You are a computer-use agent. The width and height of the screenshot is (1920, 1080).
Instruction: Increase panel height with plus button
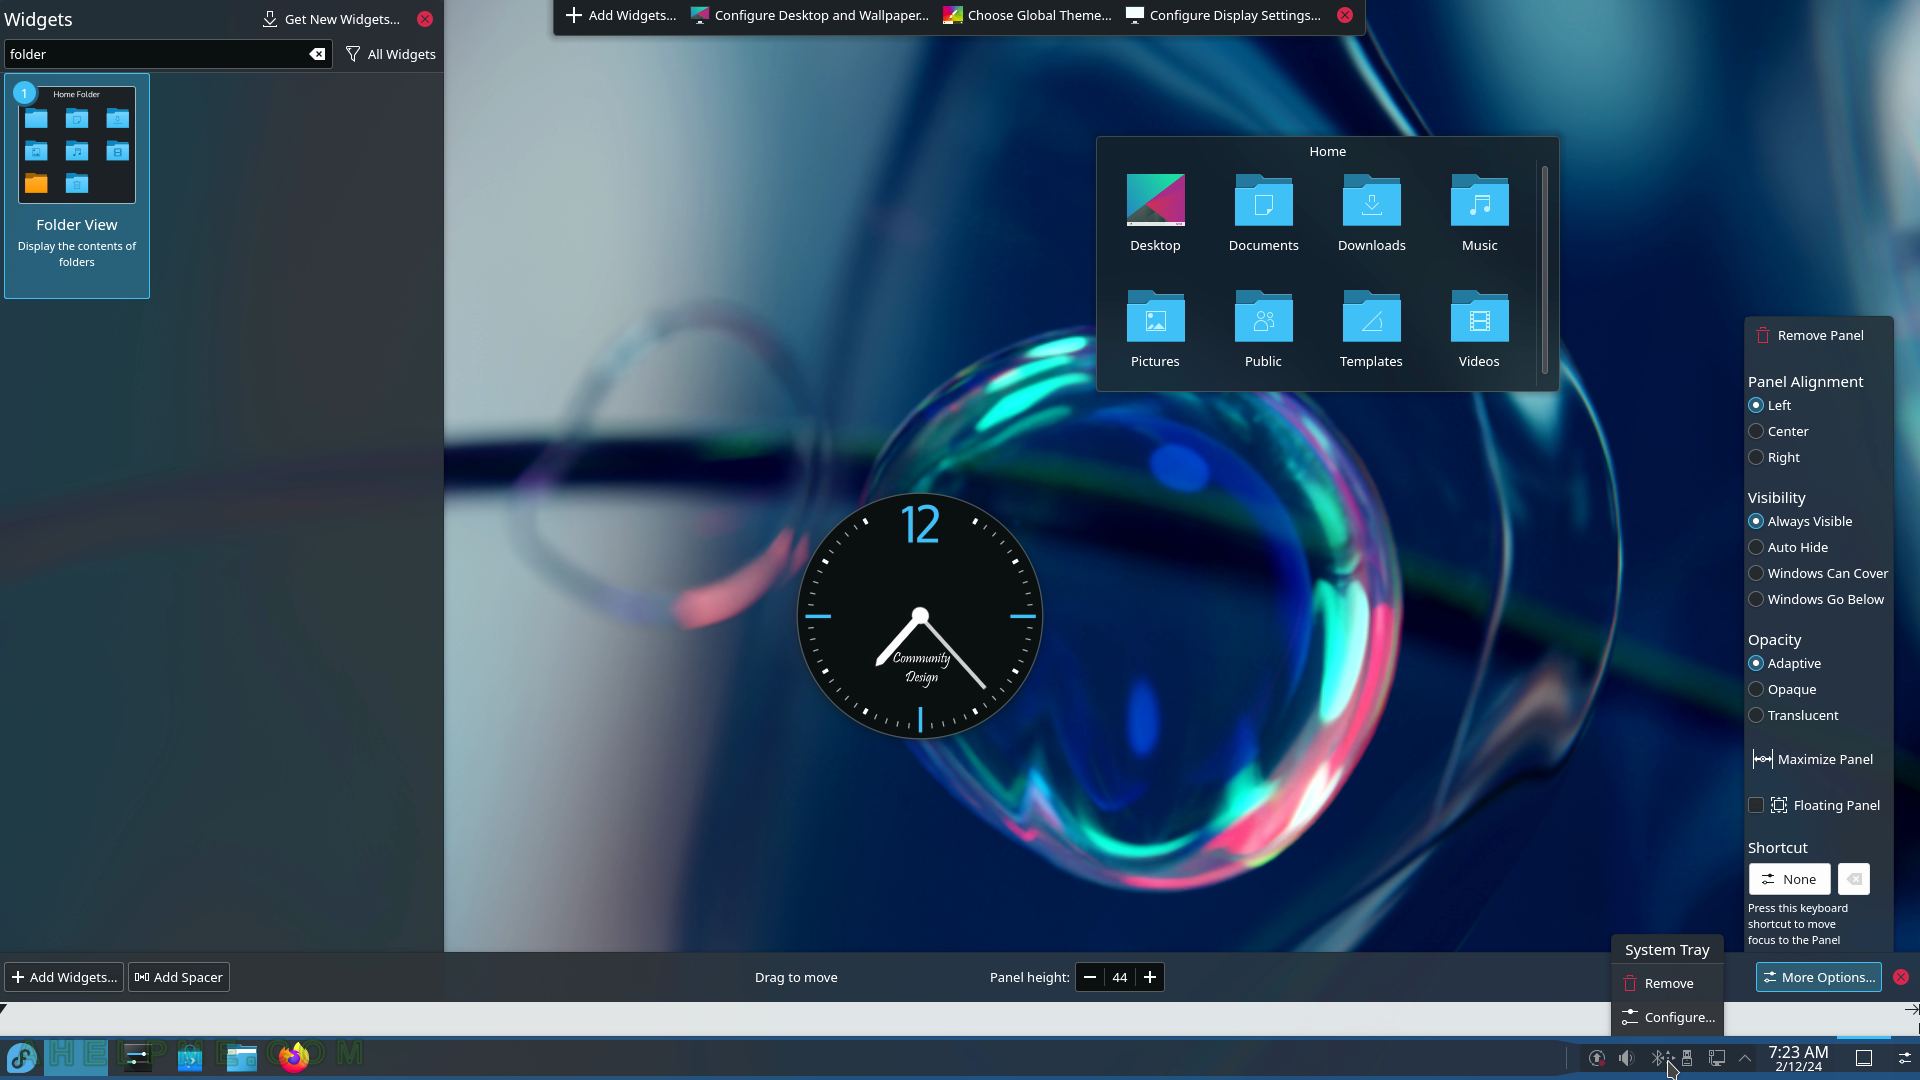(x=1150, y=977)
